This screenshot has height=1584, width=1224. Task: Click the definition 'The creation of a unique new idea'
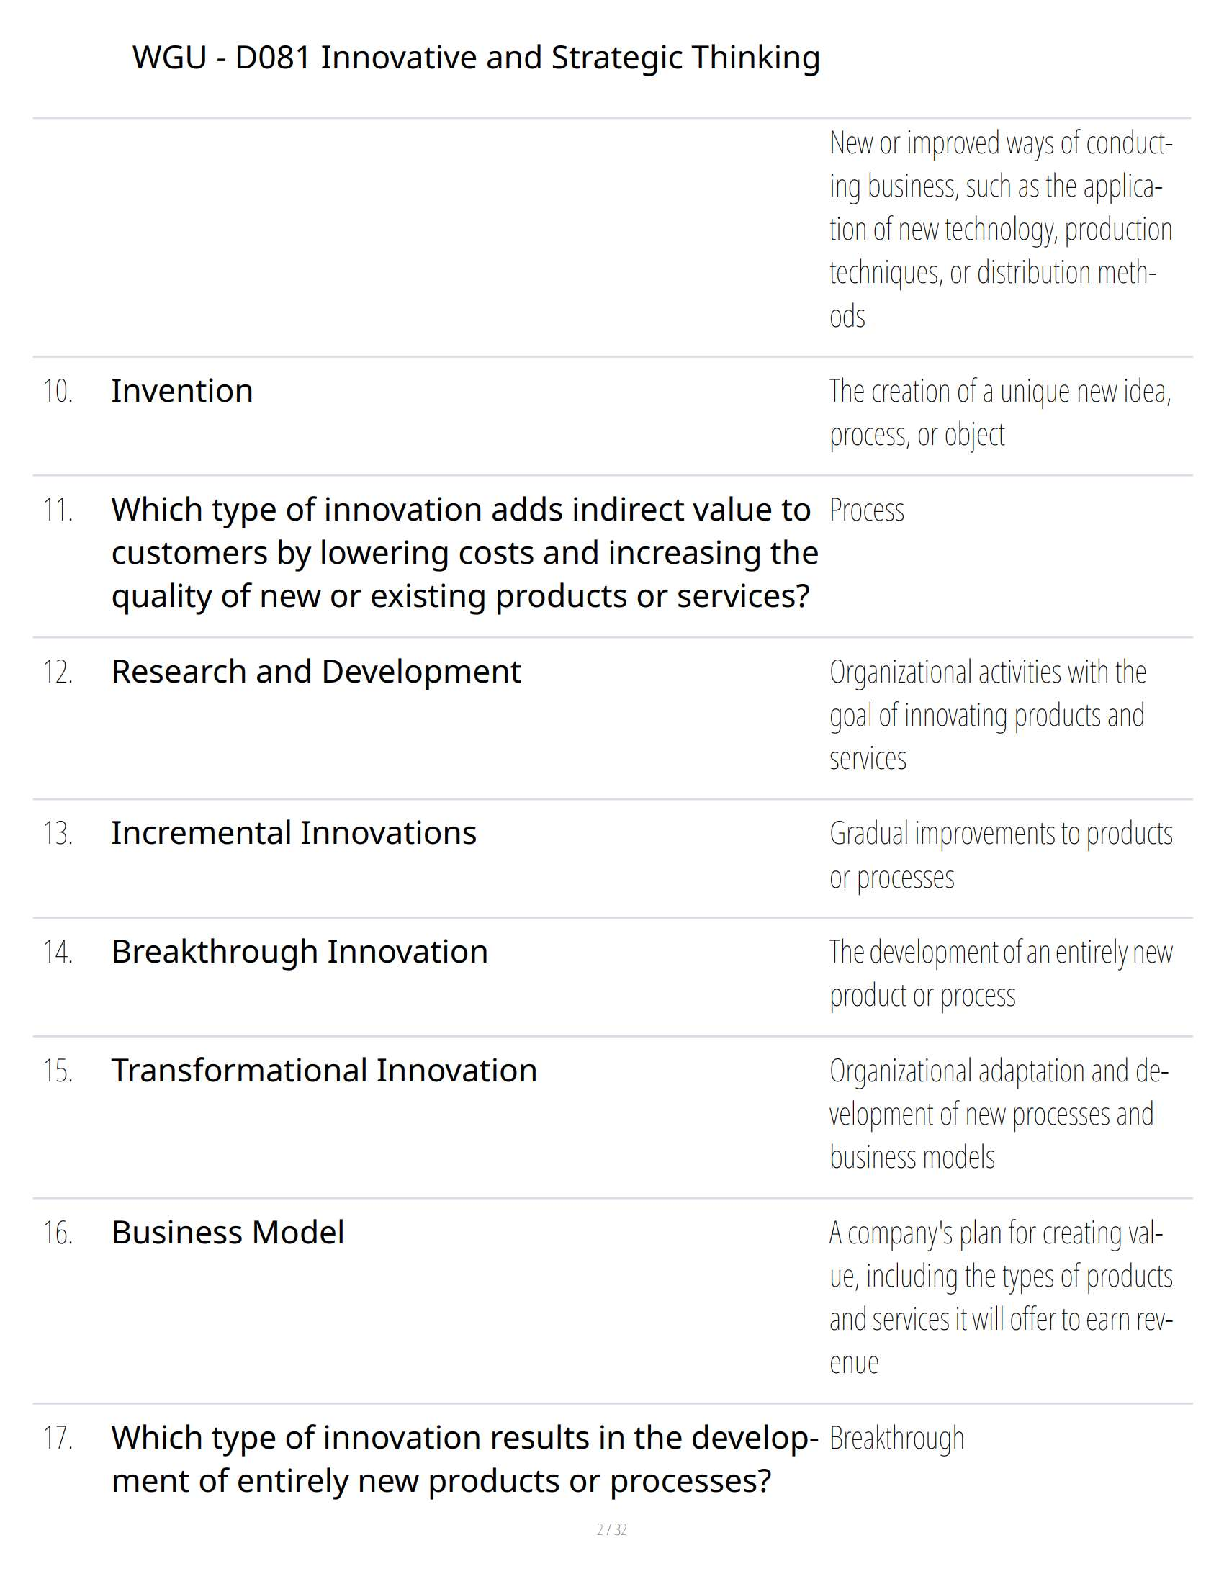click(999, 412)
